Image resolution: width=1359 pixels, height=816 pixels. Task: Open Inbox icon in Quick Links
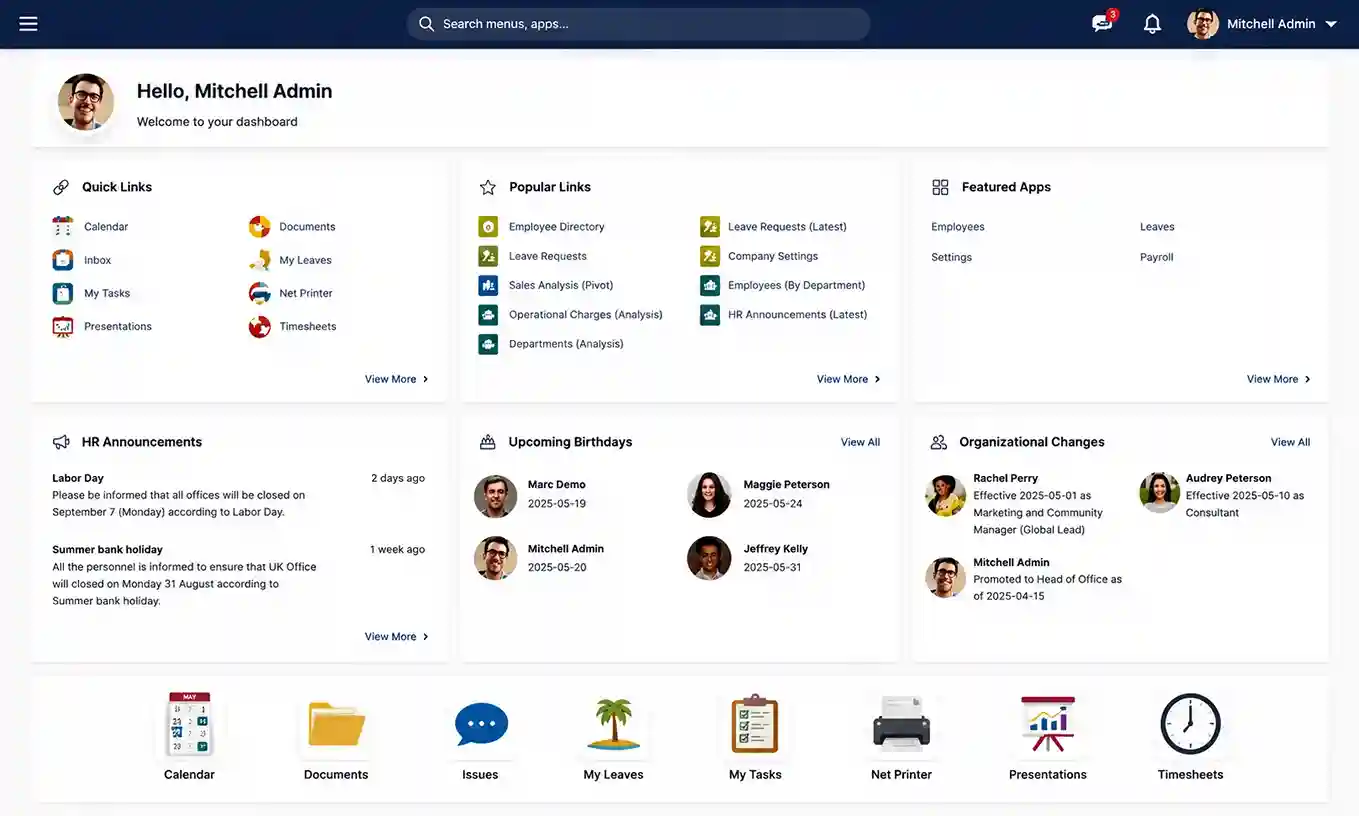63,260
